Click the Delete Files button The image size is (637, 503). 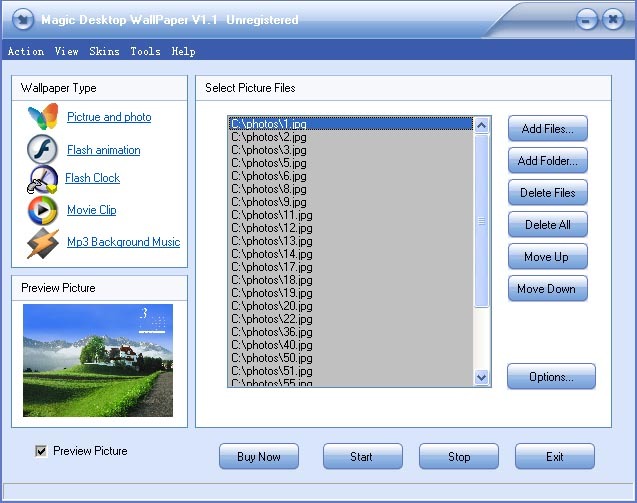pyautogui.click(x=548, y=193)
